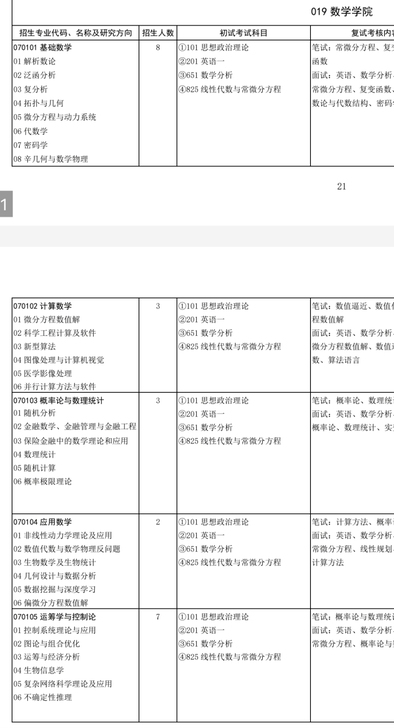Click research direction "04 几何设计与数据分析"

pyautogui.click(x=55, y=576)
